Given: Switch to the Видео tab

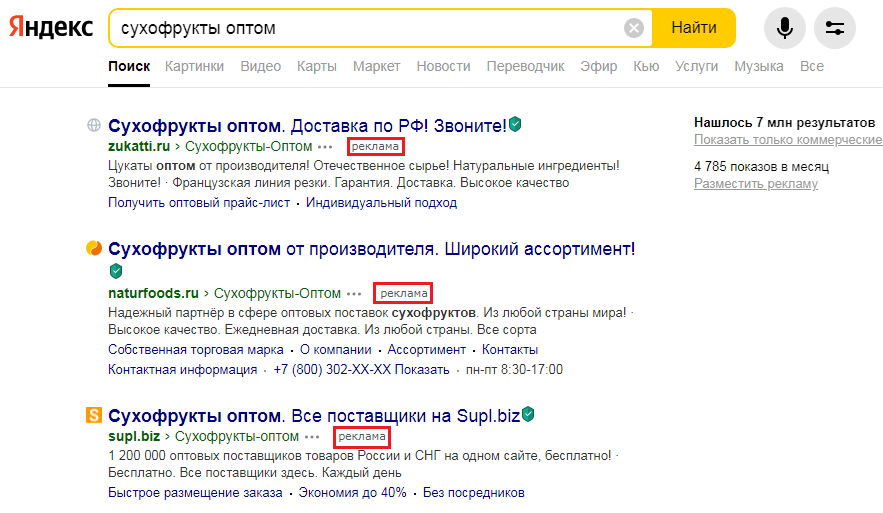Looking at the screenshot, I should (261, 66).
